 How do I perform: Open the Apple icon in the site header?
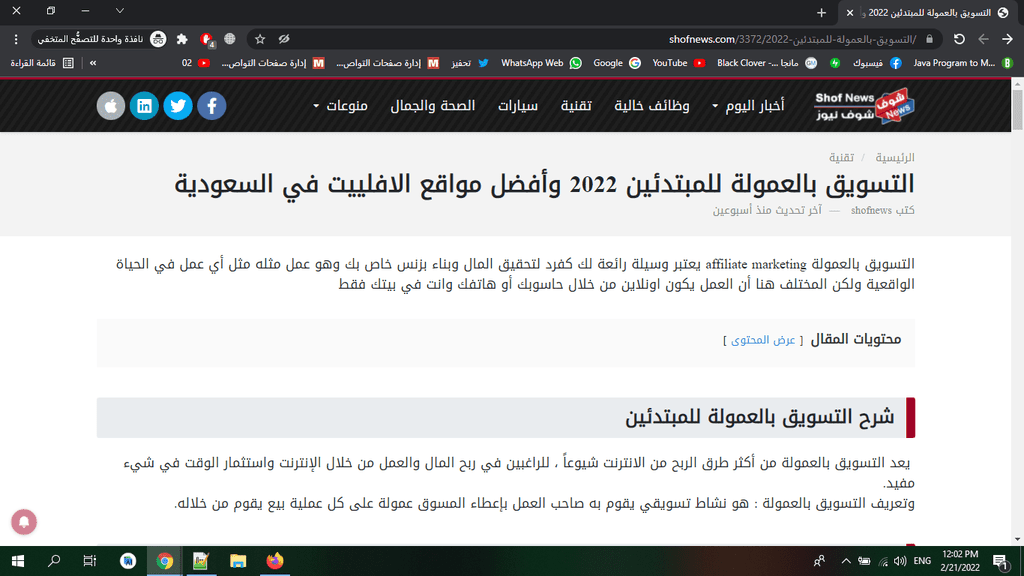111,106
